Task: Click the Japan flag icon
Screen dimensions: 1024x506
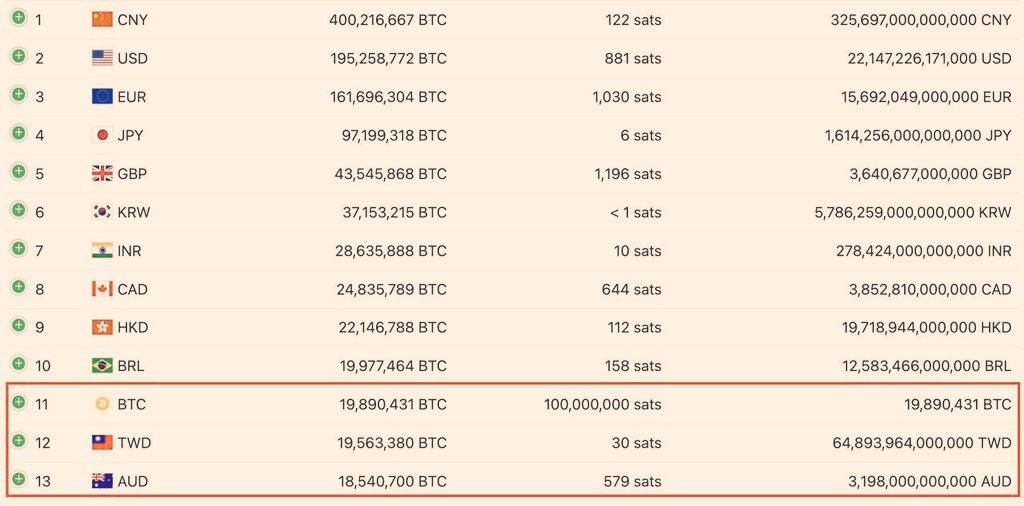Action: pos(103,135)
